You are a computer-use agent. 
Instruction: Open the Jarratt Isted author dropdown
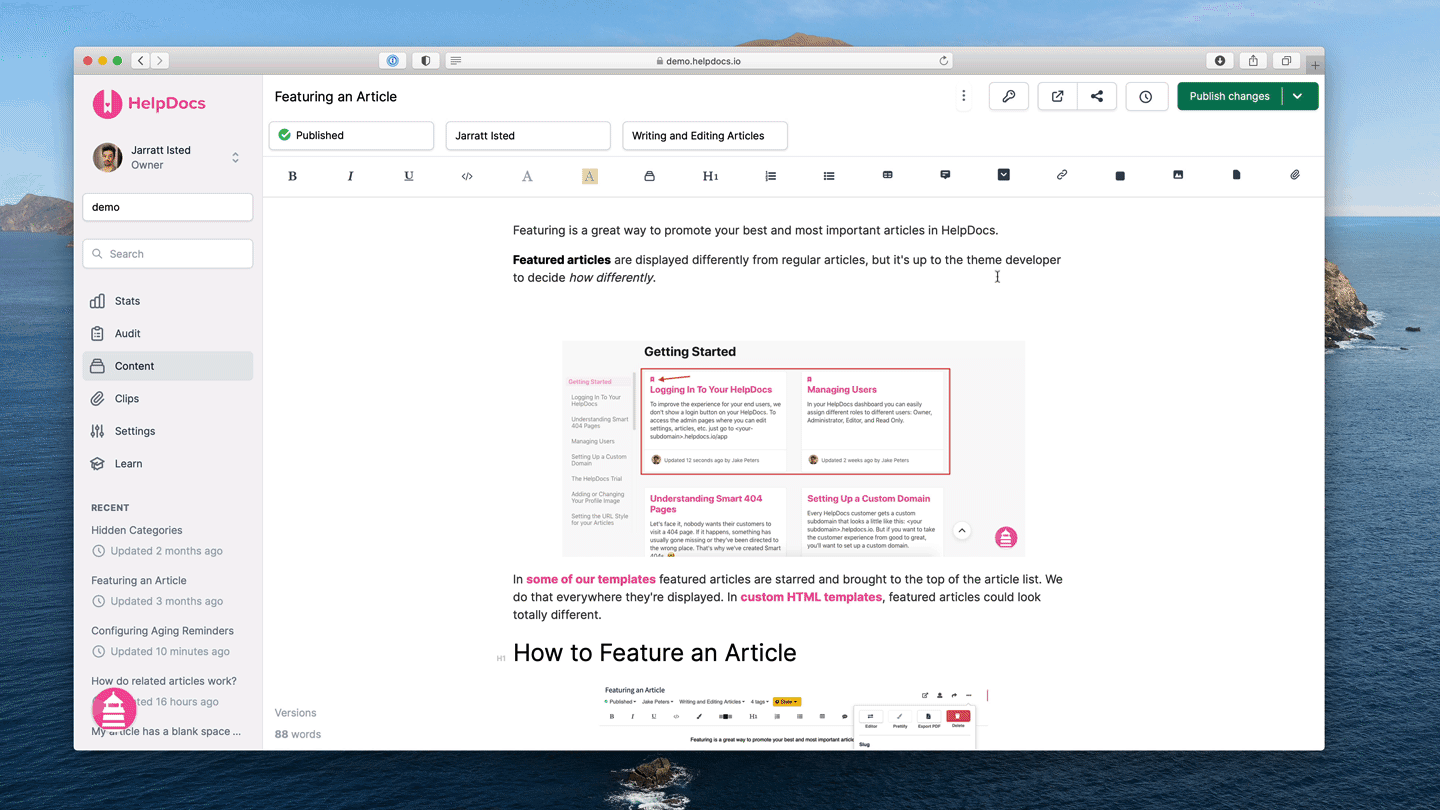[528, 135]
